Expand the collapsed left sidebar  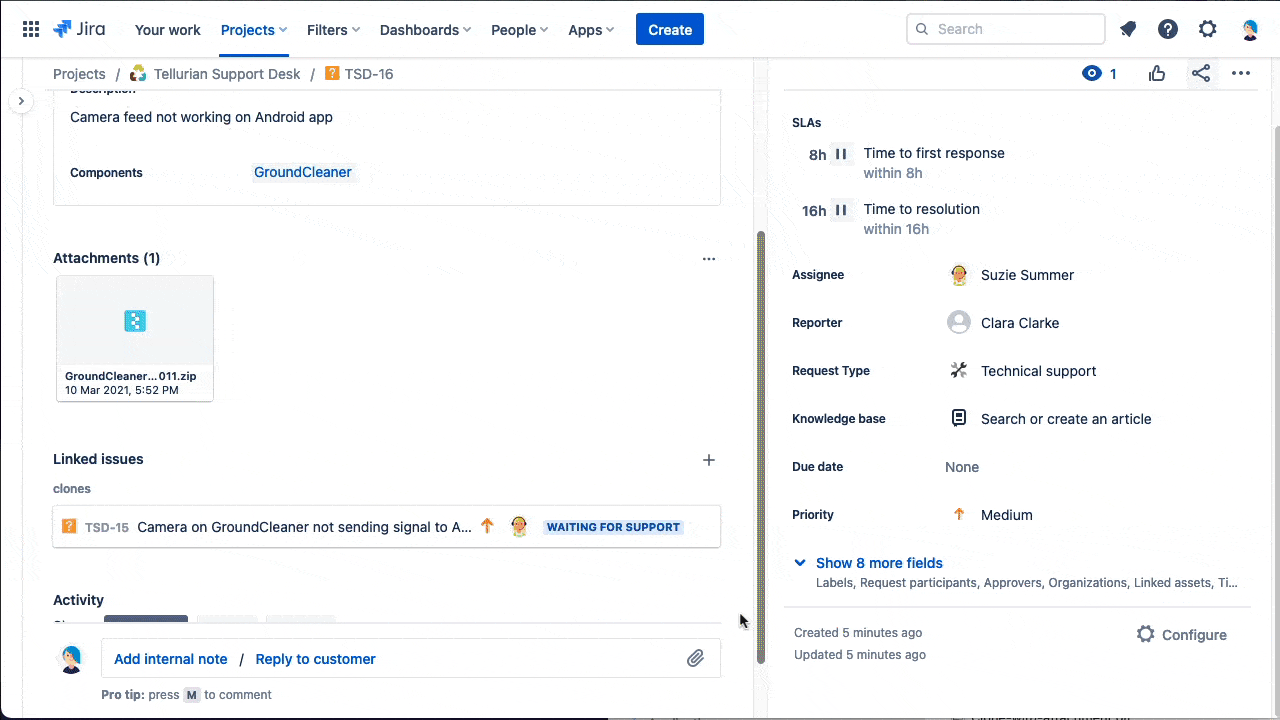21,101
